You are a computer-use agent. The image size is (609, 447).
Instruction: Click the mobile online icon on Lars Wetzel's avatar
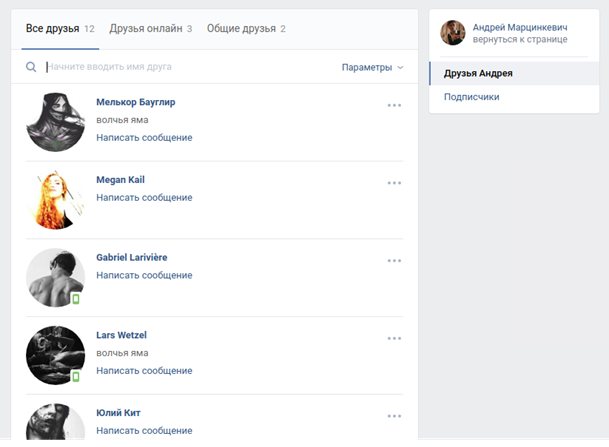click(76, 376)
